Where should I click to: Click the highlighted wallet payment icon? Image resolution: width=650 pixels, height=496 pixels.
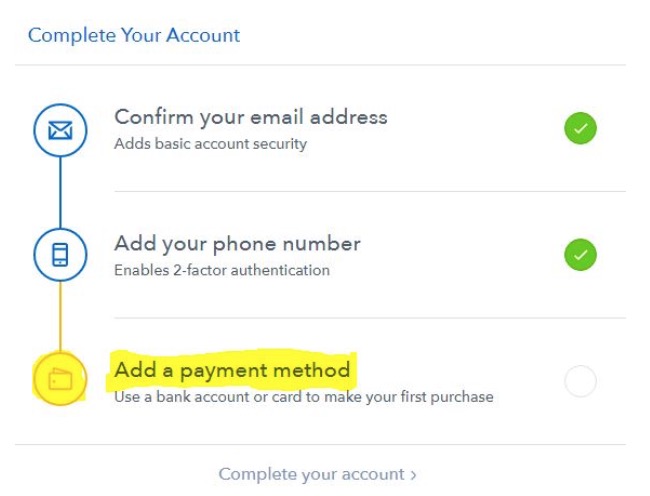[x=60, y=379]
